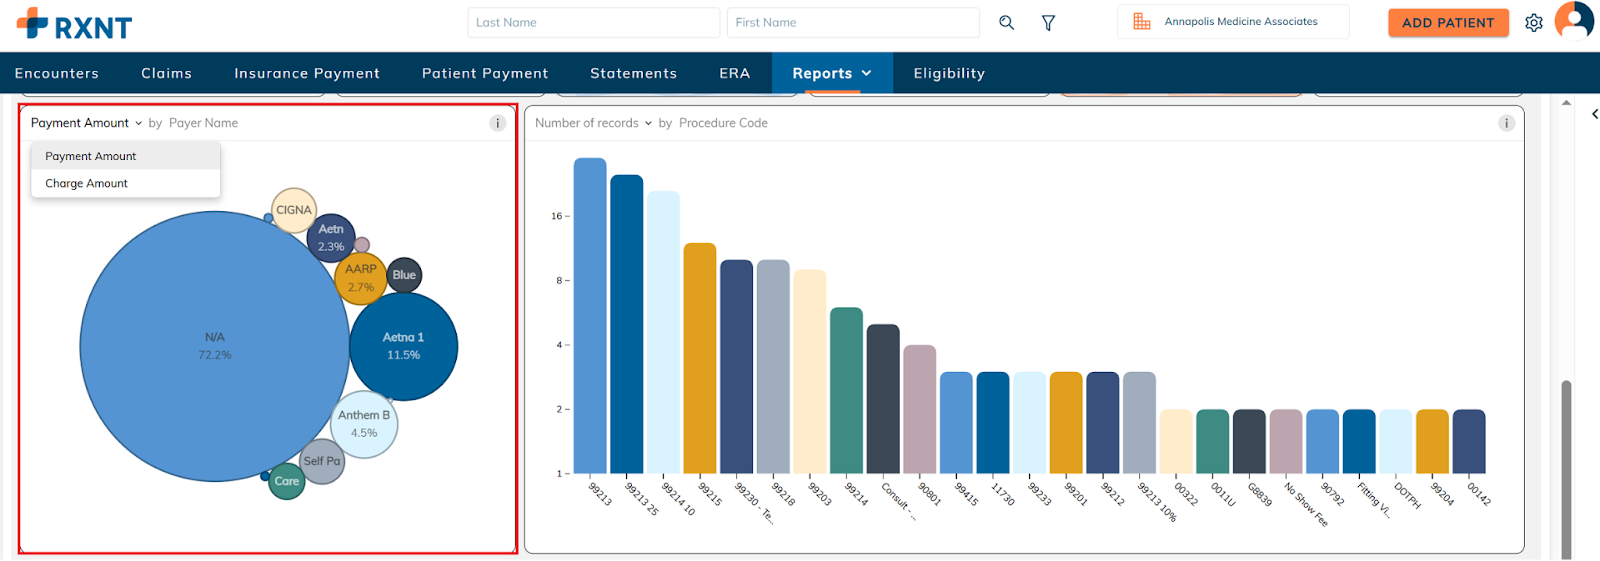The image size is (1600, 561).
Task: Click the RXNT logo
Action: pos(74,24)
